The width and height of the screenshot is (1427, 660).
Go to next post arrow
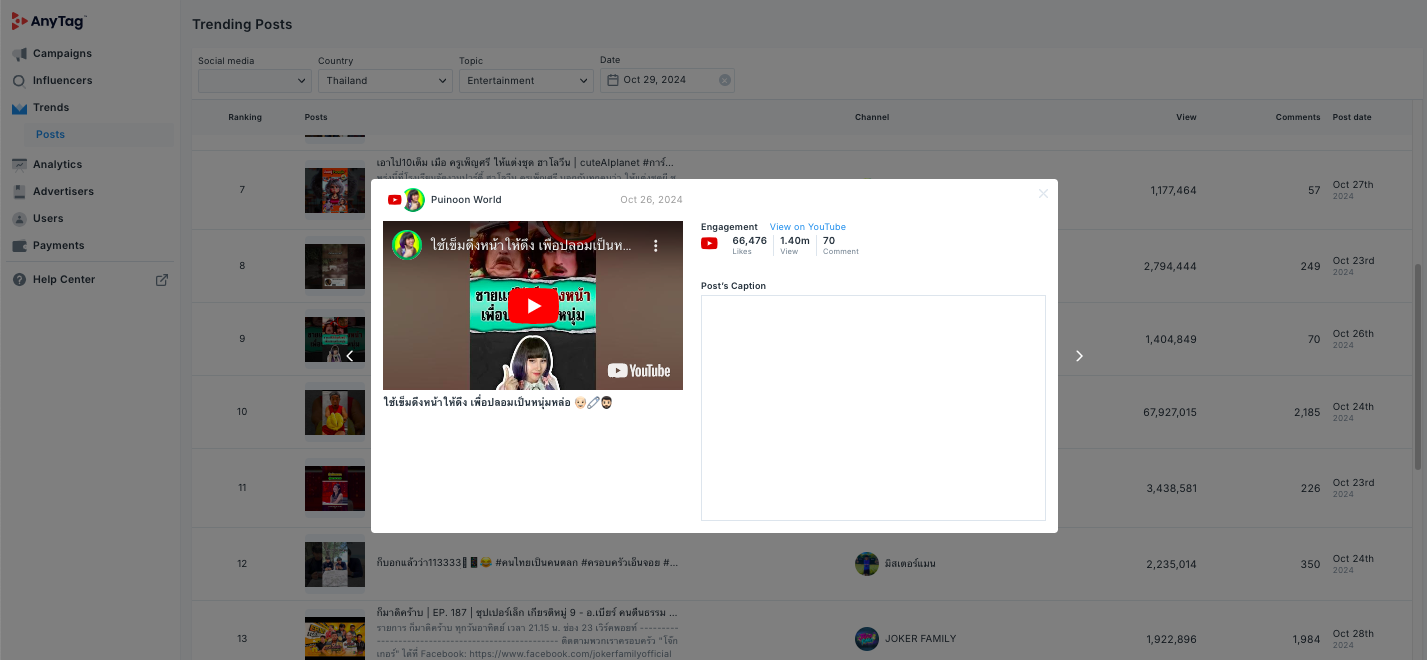click(x=1079, y=356)
